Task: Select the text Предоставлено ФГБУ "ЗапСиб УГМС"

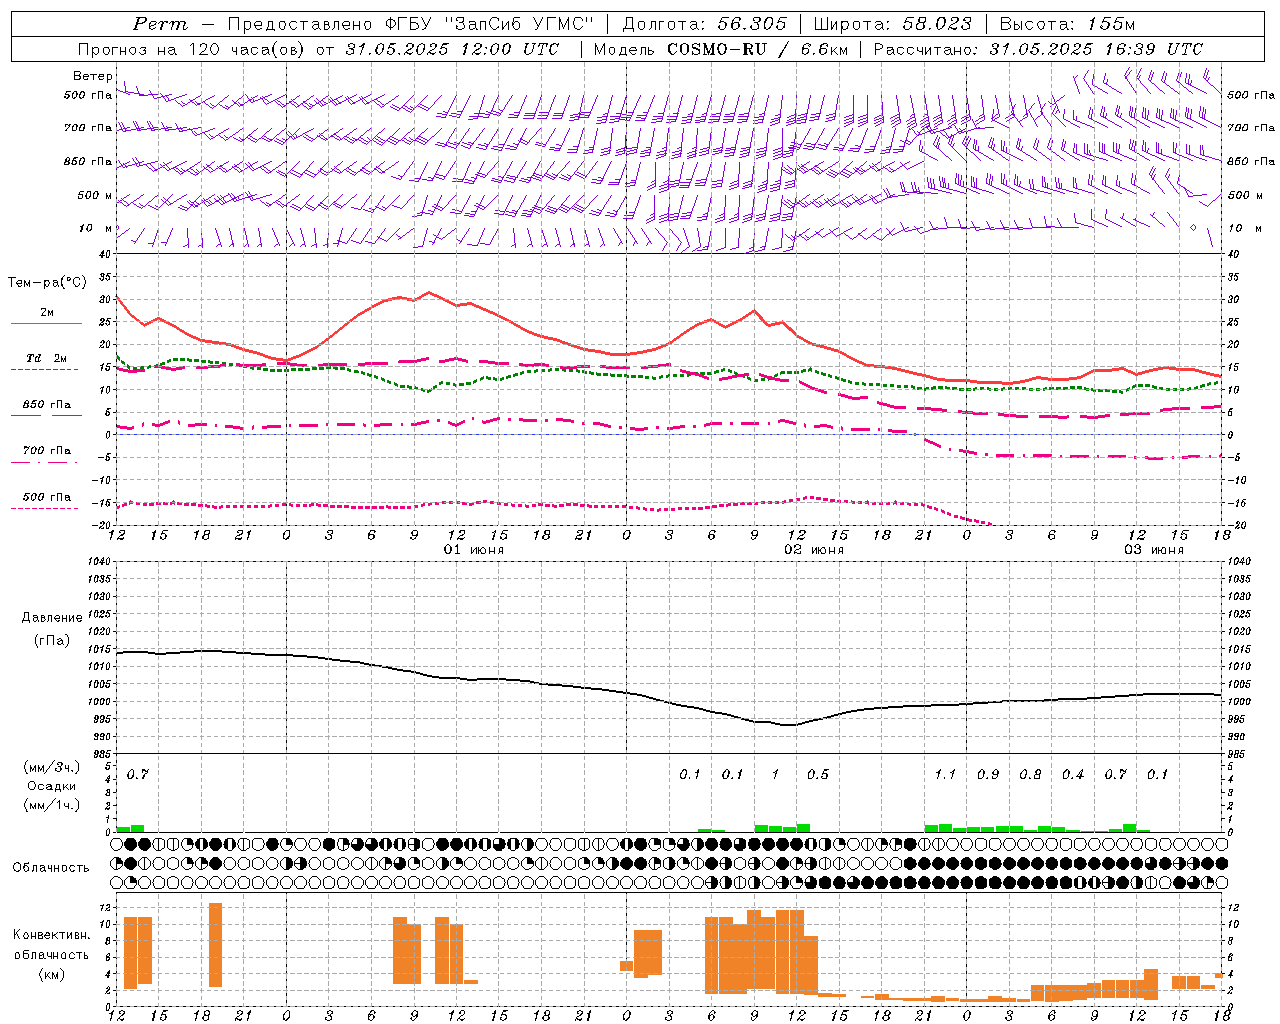Action: [x=412, y=24]
